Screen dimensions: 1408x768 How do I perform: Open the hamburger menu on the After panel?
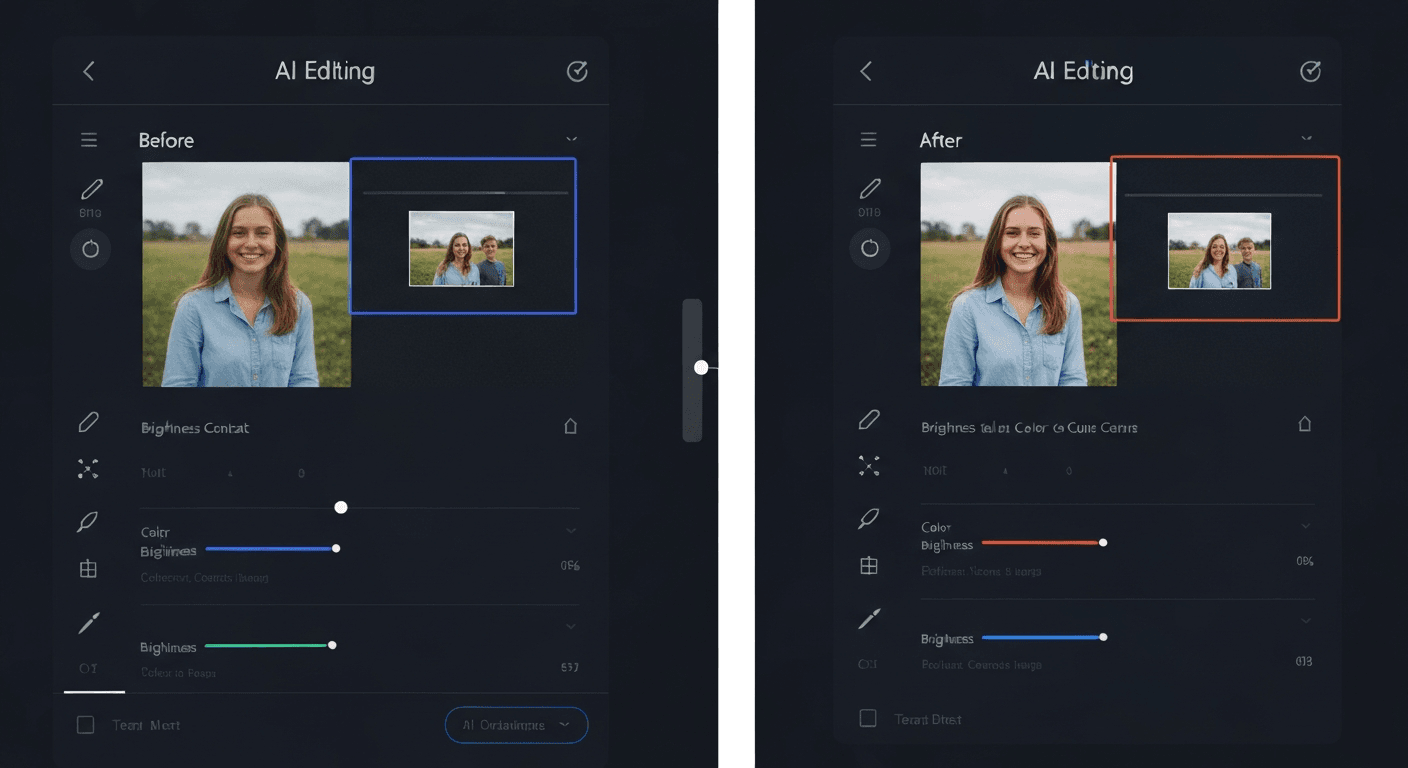pyautogui.click(x=868, y=139)
